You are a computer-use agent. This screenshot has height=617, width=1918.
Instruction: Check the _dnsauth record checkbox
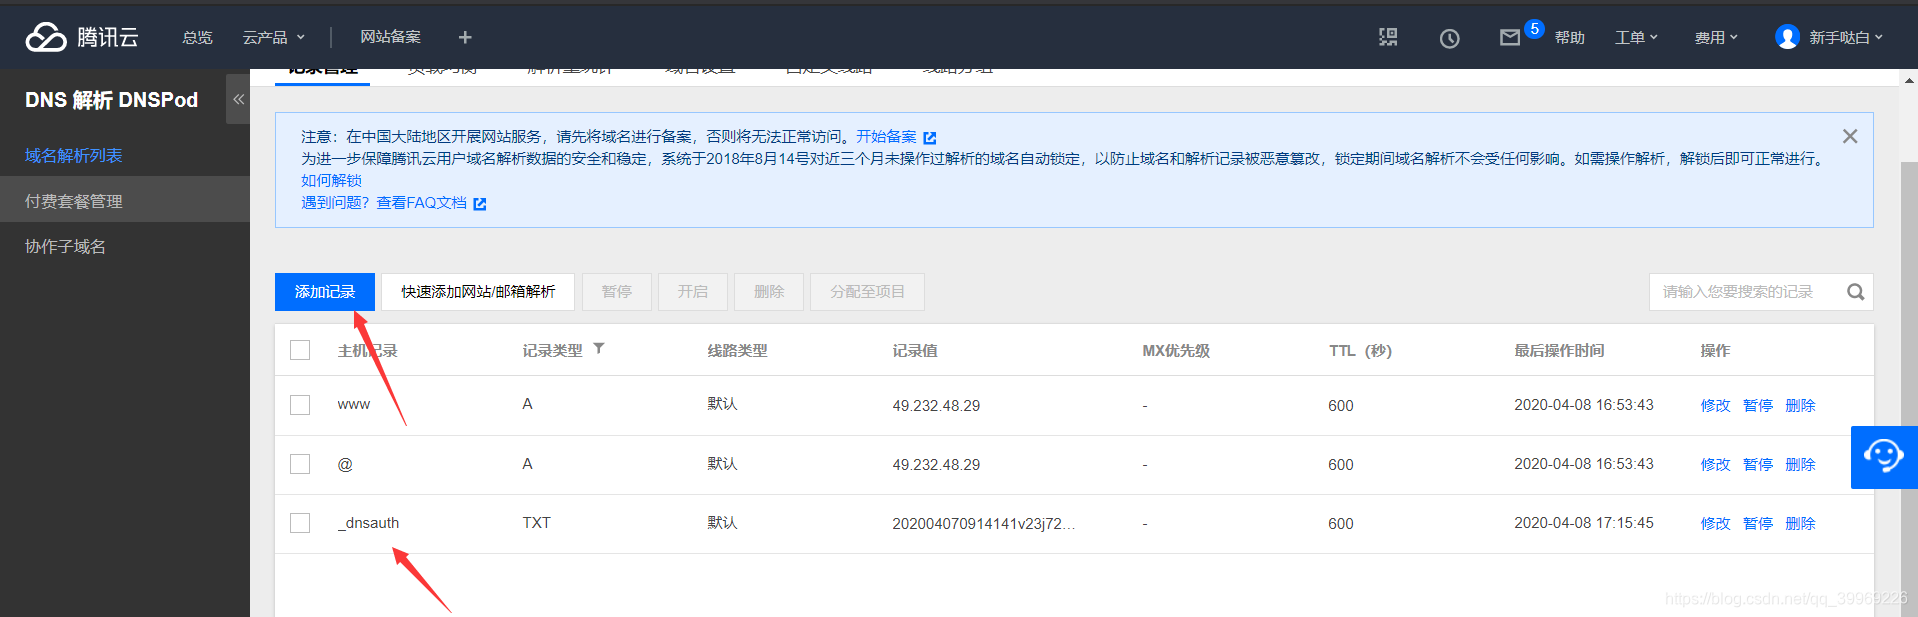coord(300,523)
